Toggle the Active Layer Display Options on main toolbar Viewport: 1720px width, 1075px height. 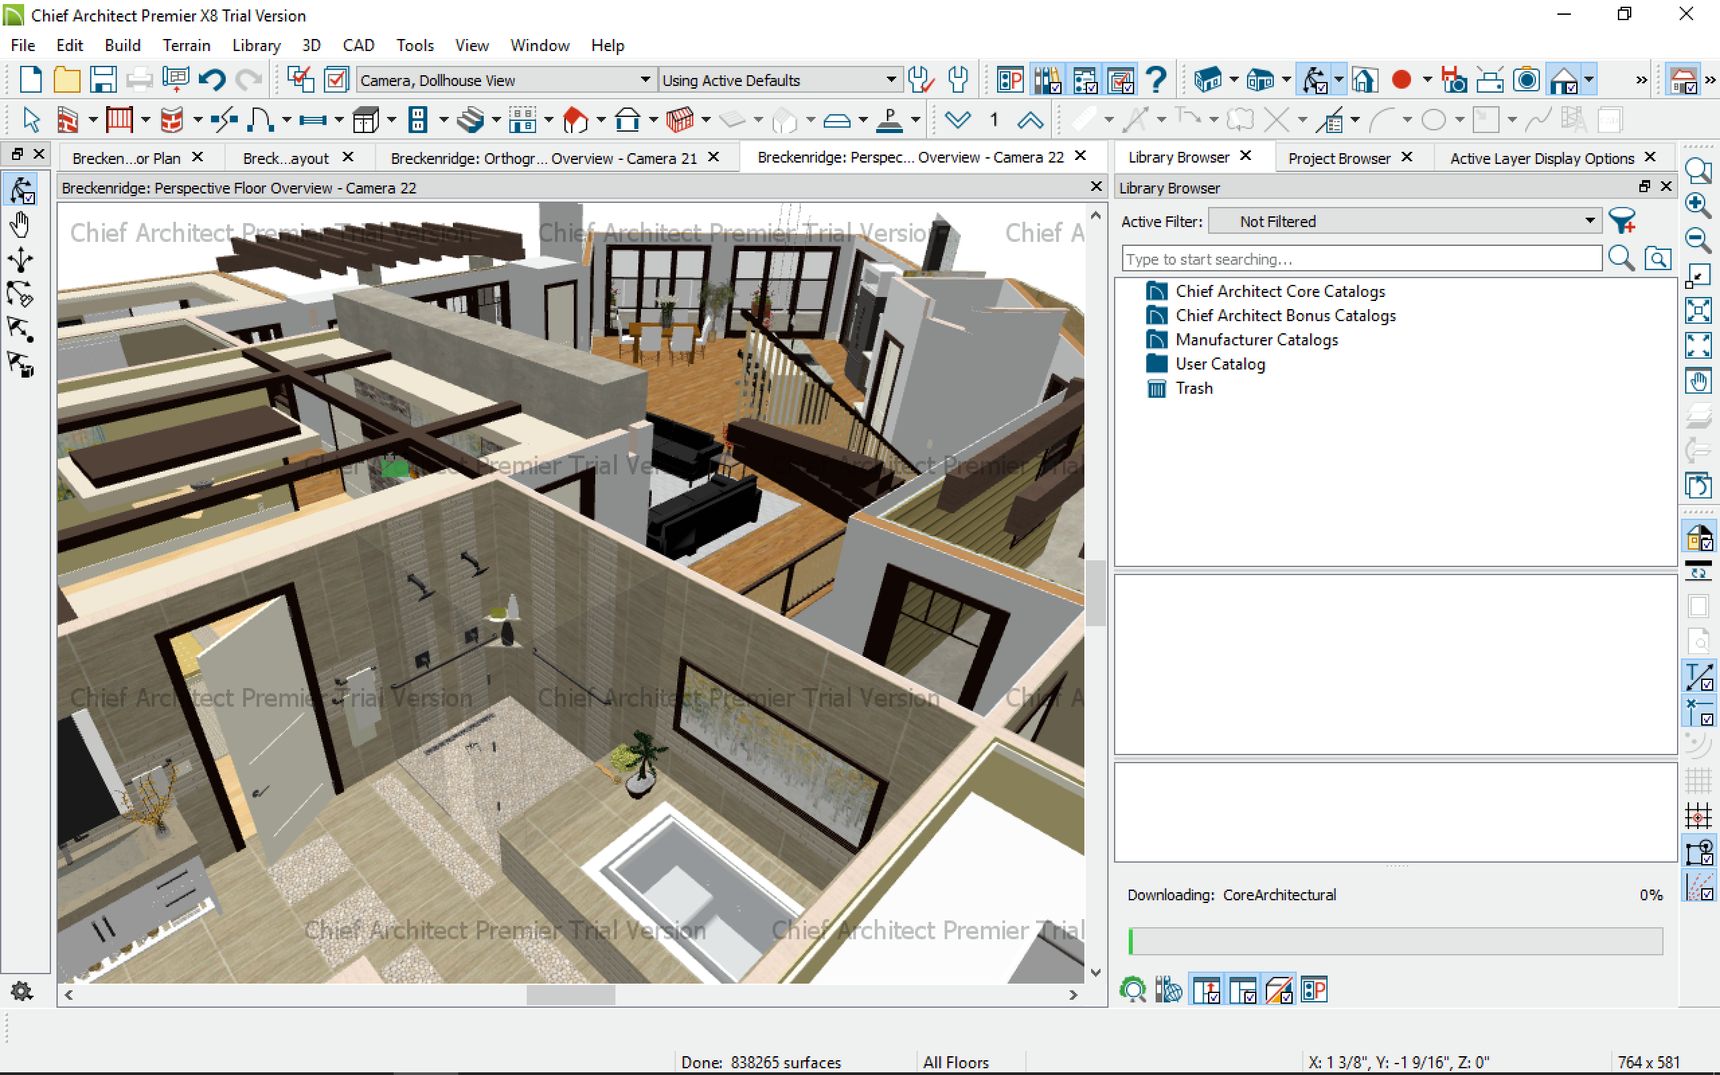coord(1121,80)
